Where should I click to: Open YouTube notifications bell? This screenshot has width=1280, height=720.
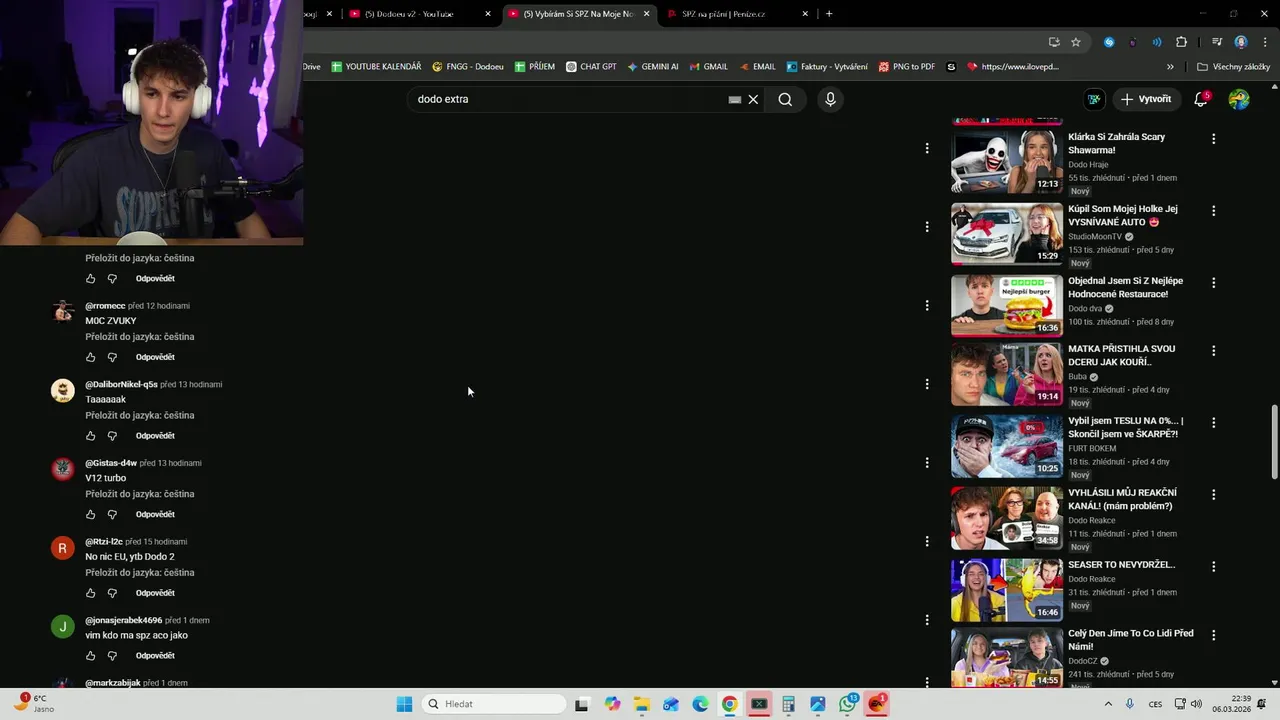pos(1201,99)
